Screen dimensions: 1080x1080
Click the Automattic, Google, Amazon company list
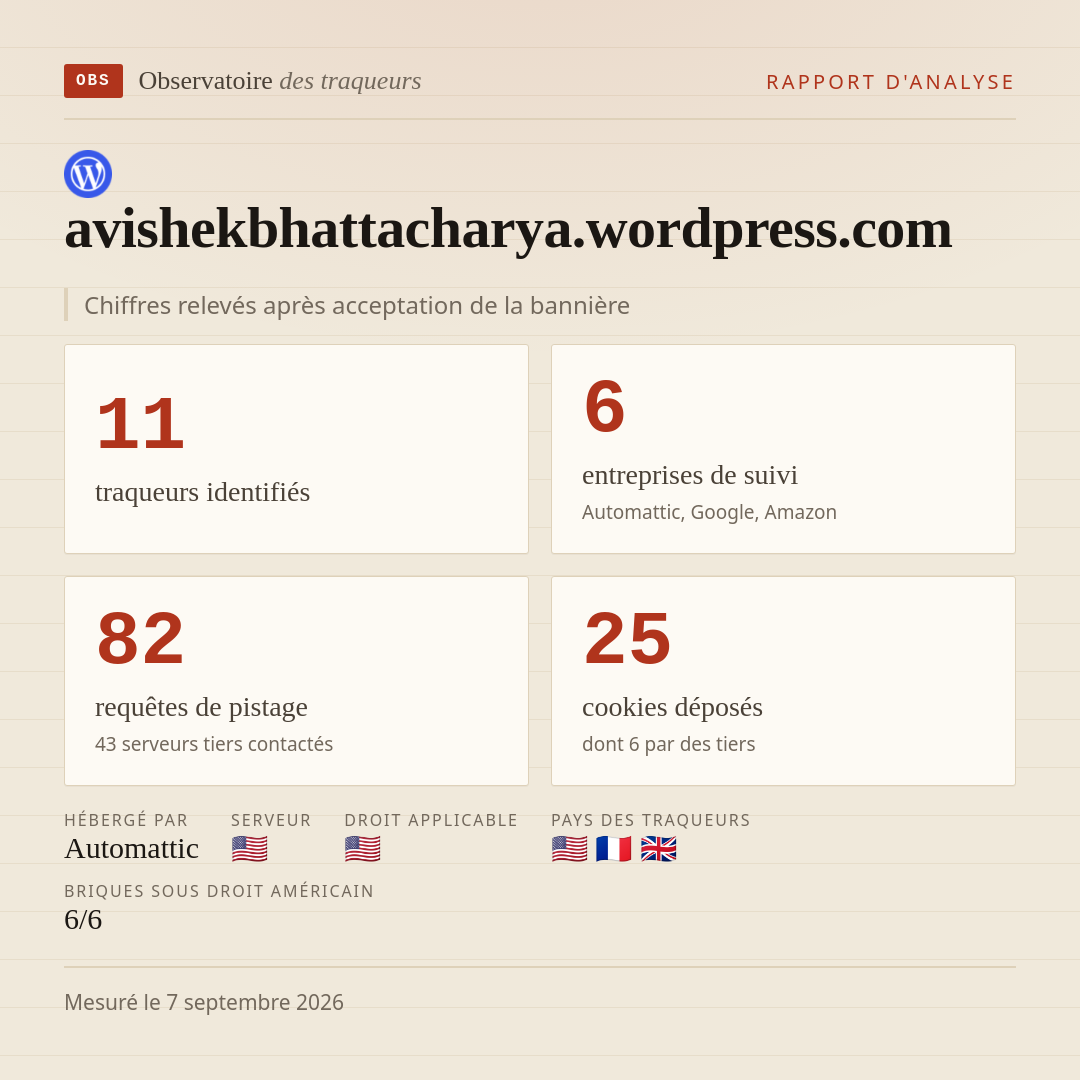[x=709, y=512]
